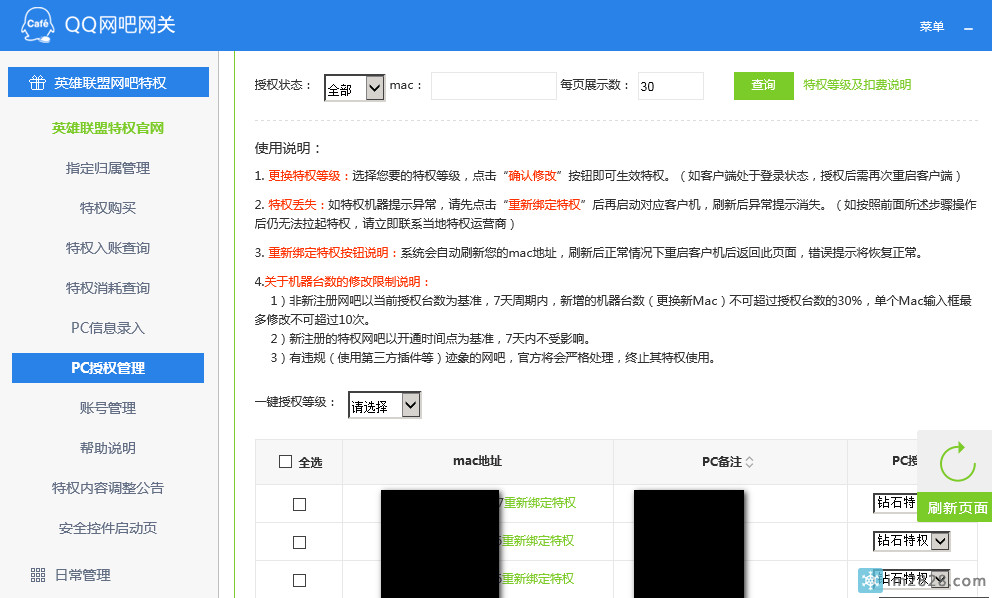The height and width of the screenshot is (598, 993).
Task: Click the mac address input field
Action: coord(493,87)
